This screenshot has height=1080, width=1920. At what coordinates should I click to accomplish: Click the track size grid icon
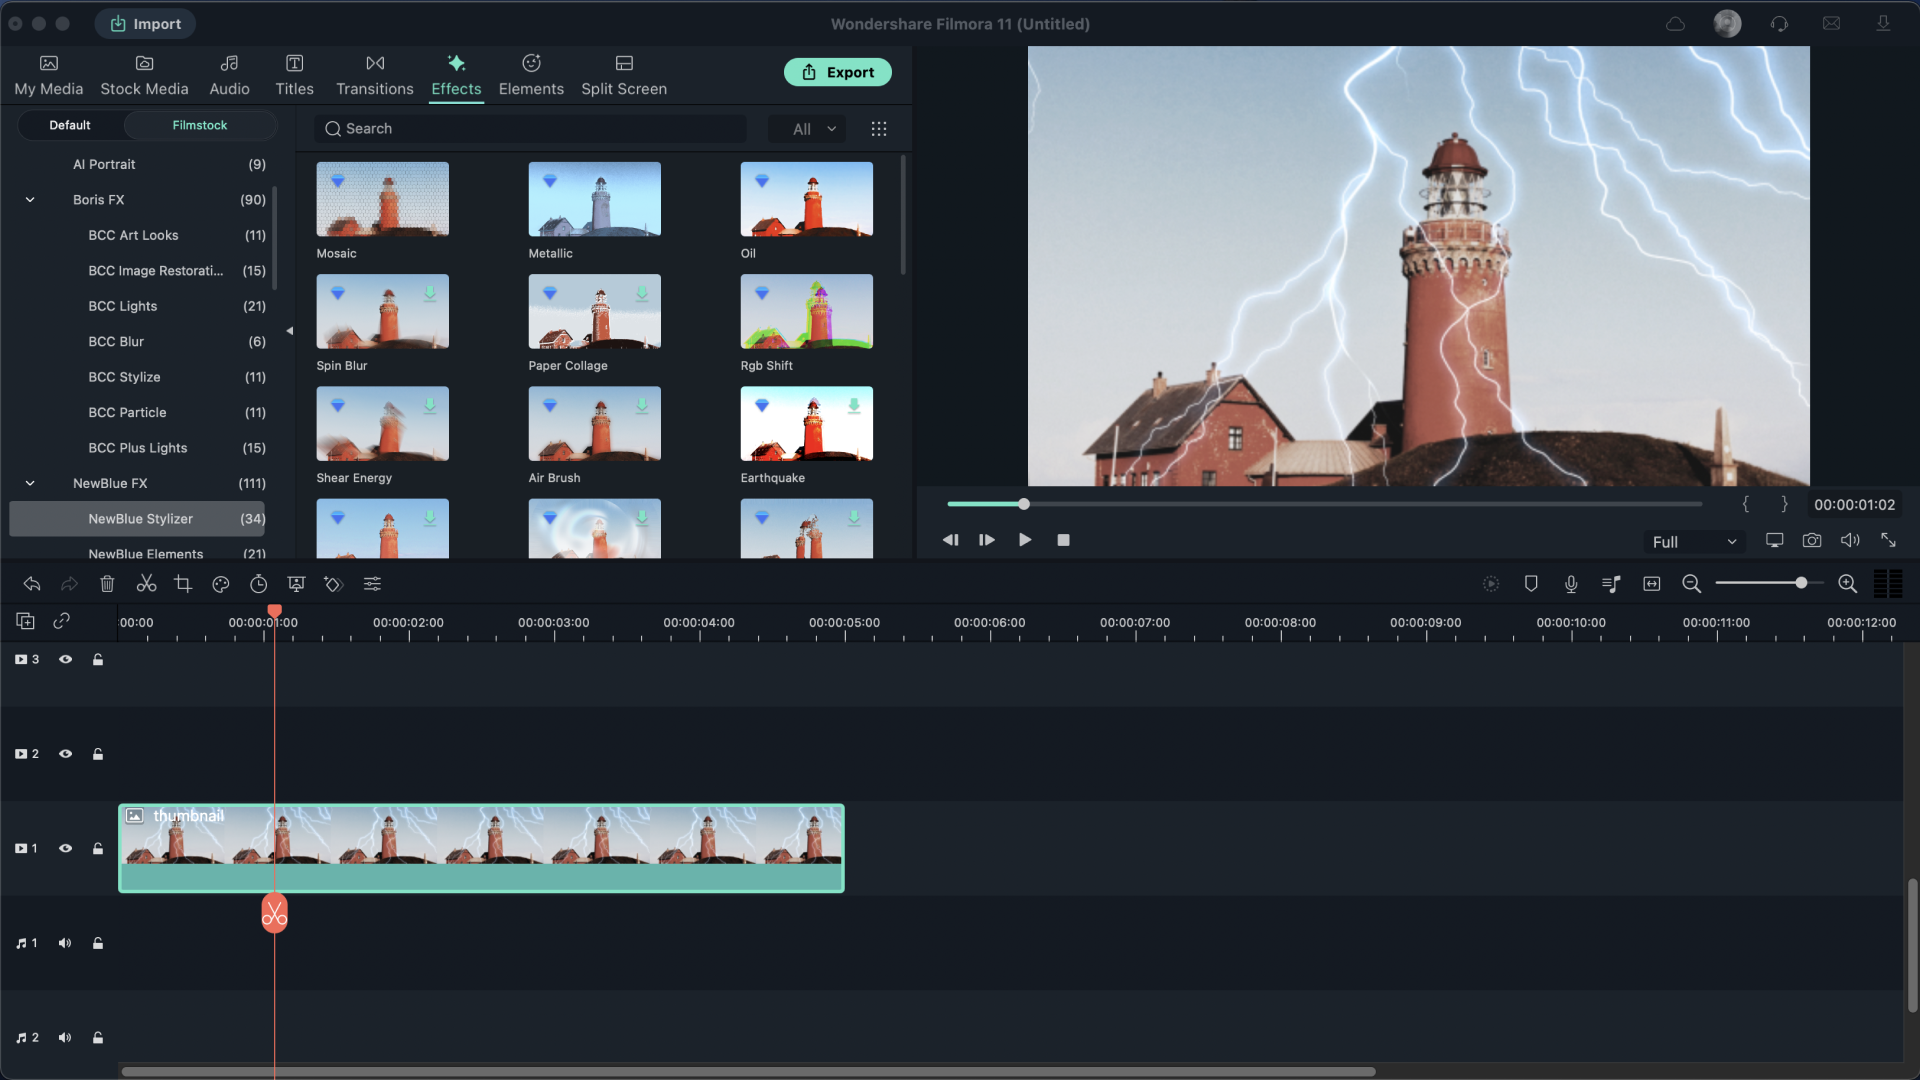pyautogui.click(x=1888, y=584)
